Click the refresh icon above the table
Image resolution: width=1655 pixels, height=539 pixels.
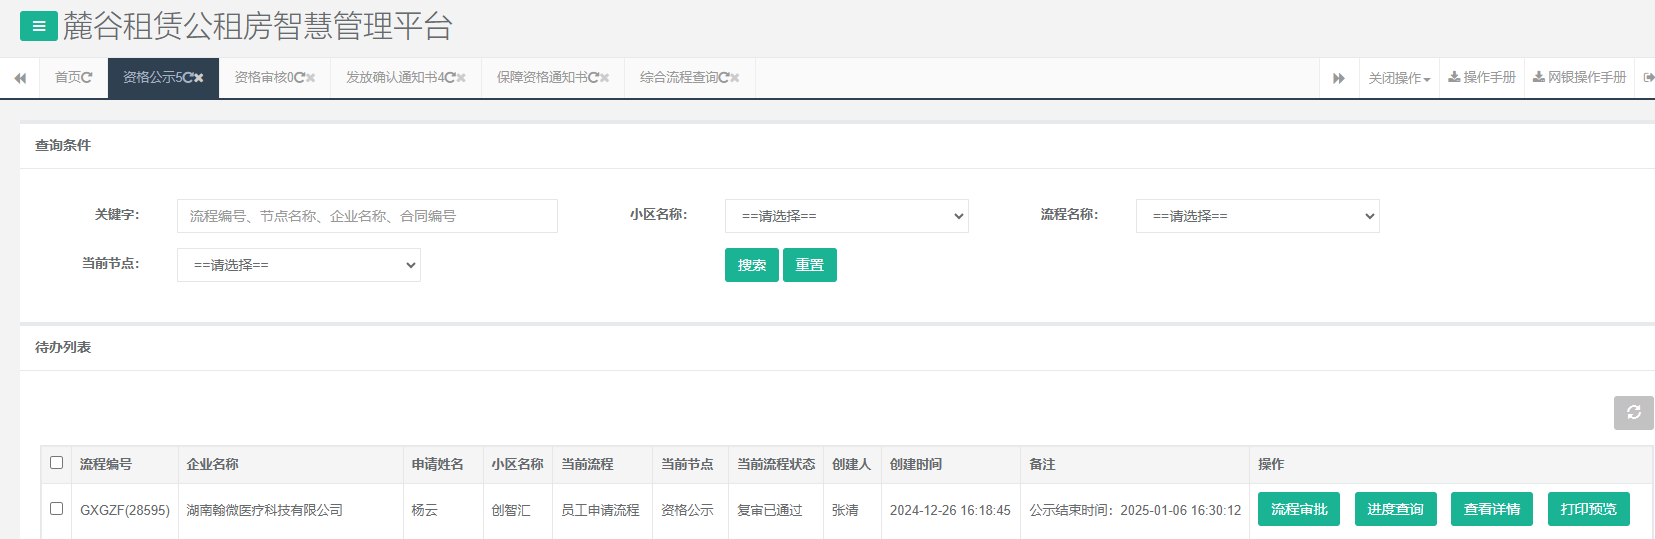point(1633,413)
